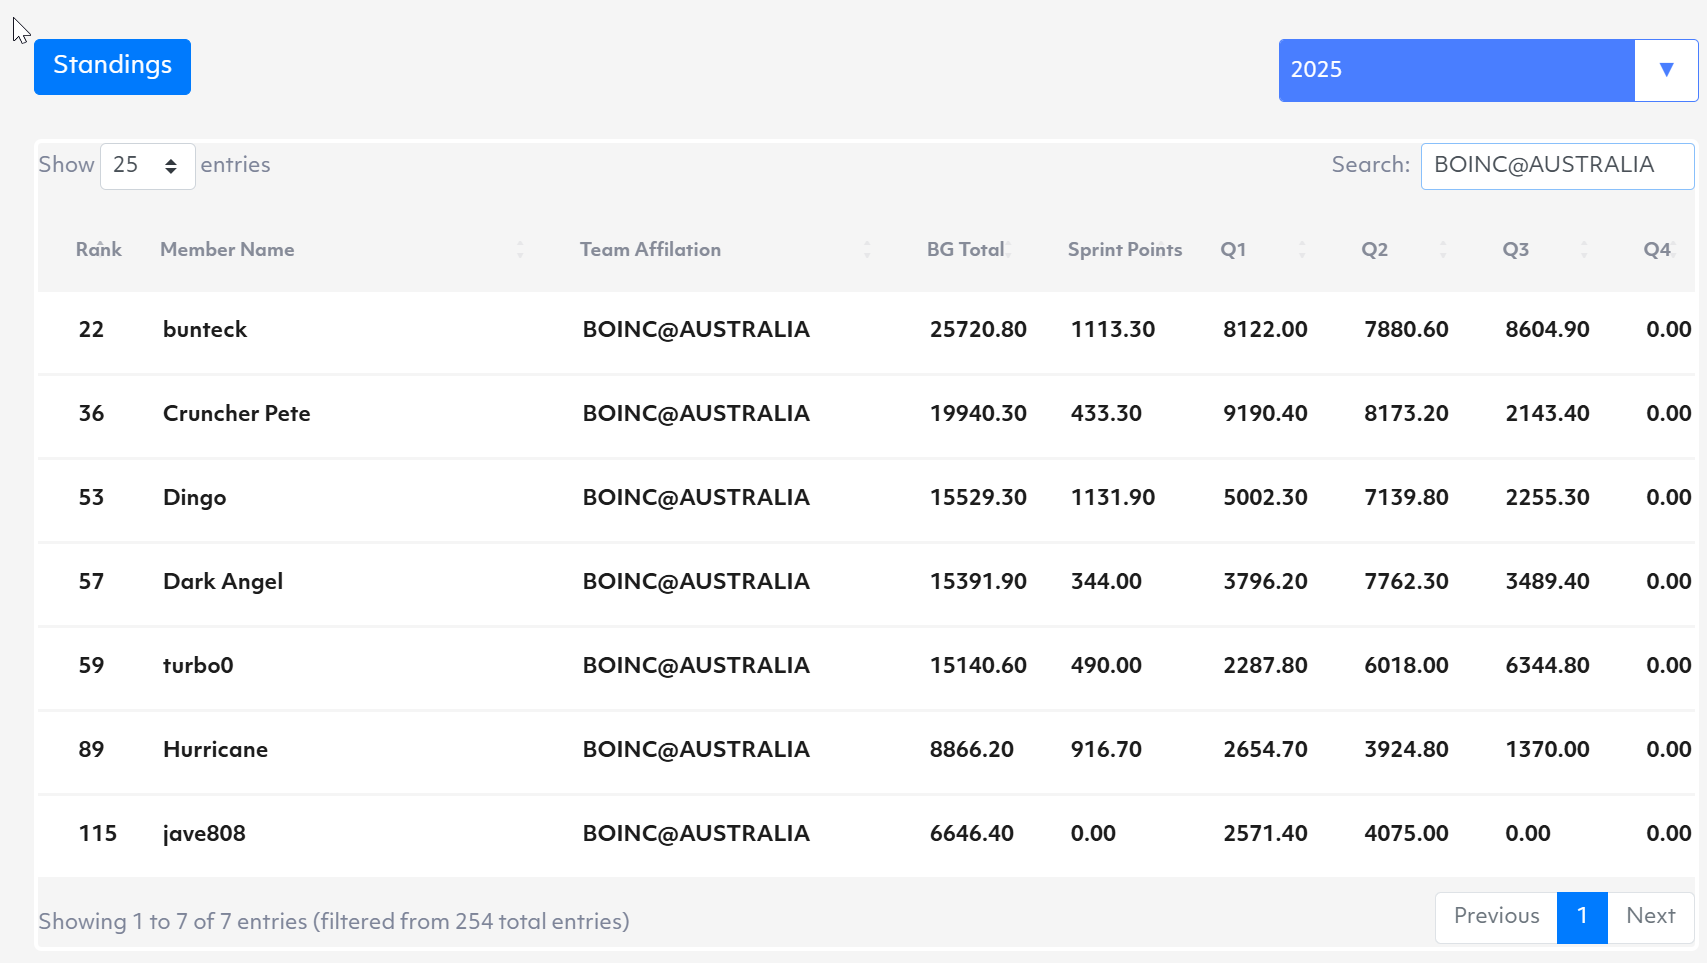
Task: Select member name Dark Angel
Action: tap(223, 582)
